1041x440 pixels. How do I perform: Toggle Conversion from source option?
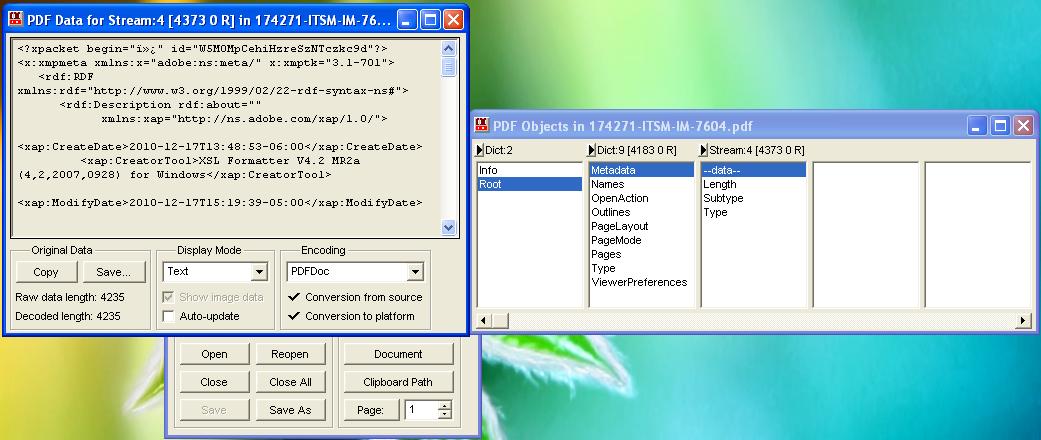[355, 297]
